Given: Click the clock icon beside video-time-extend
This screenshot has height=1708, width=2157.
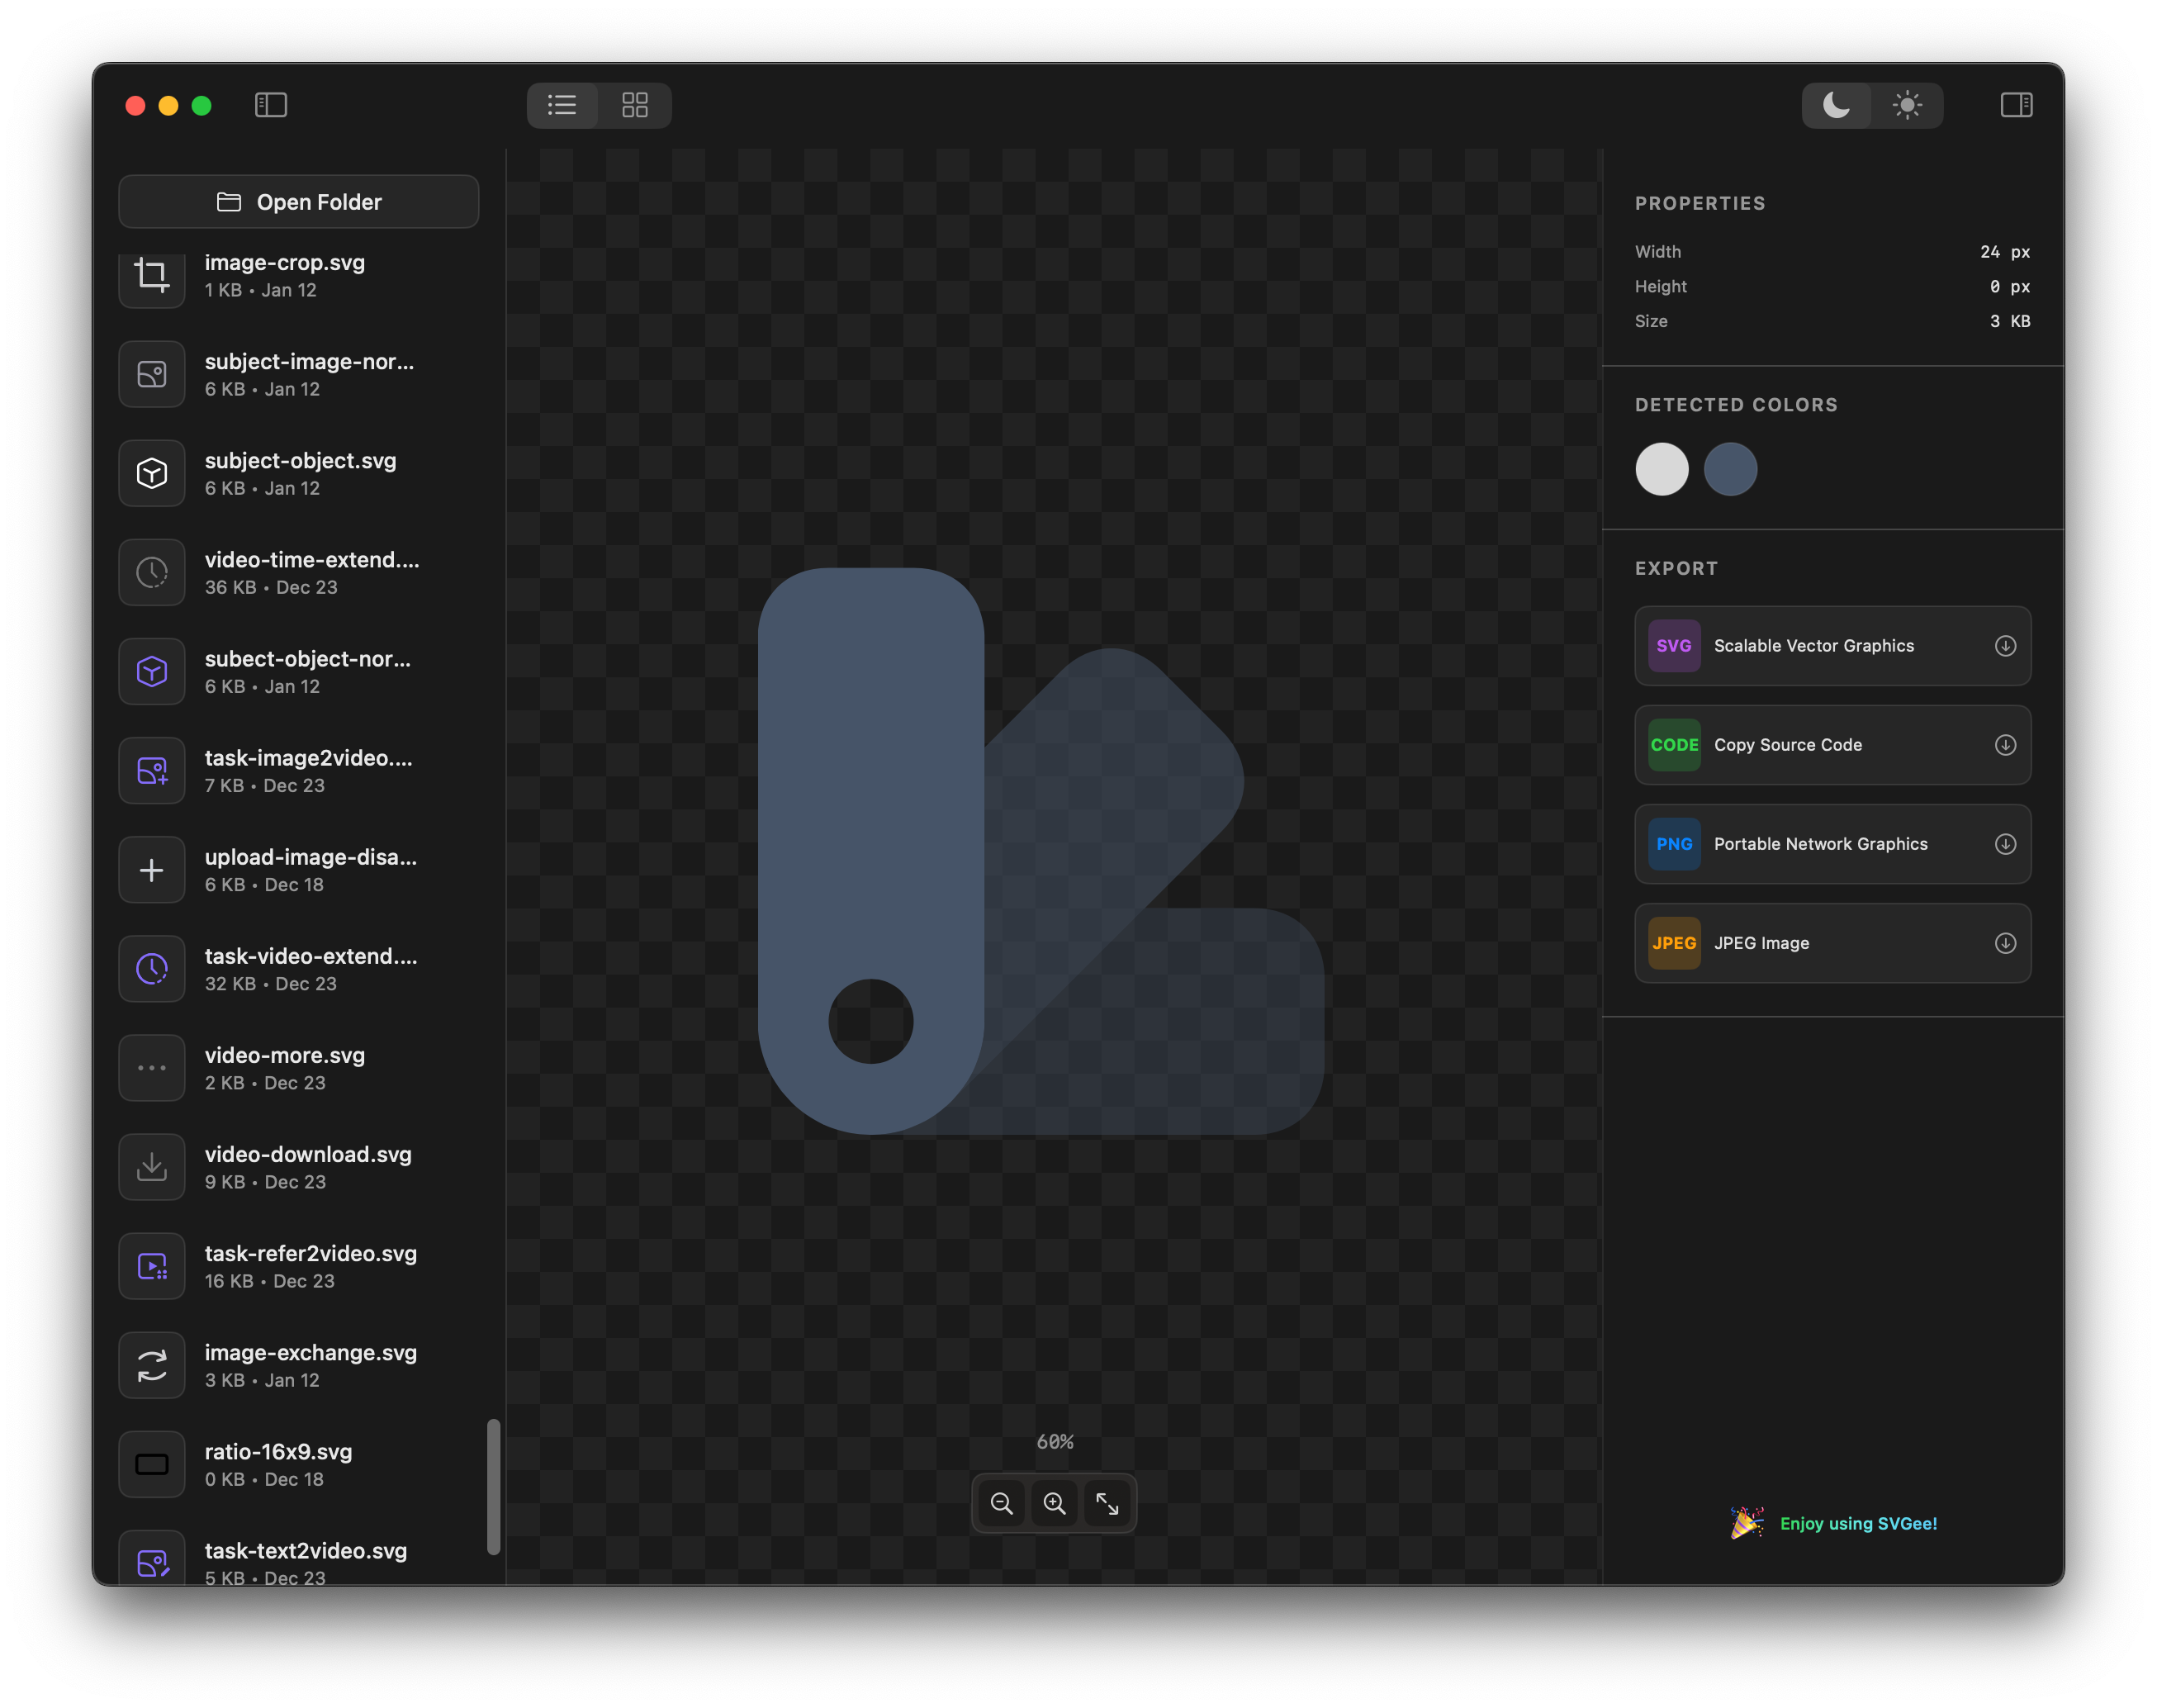Looking at the screenshot, I should 152,572.
